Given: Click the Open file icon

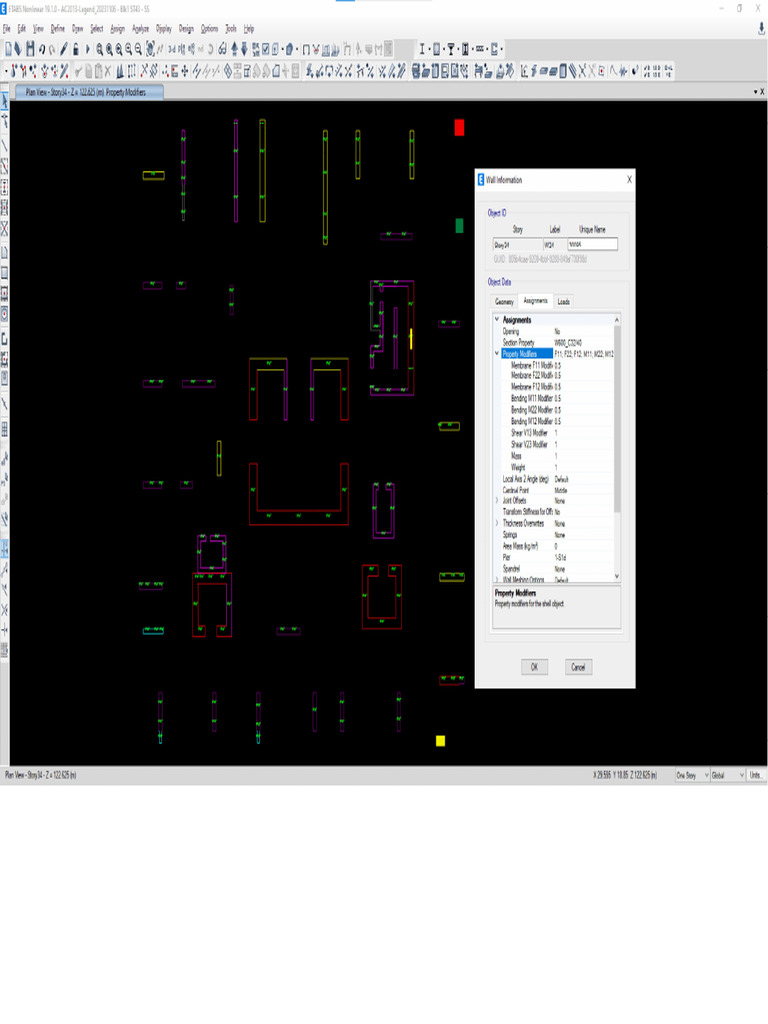Looking at the screenshot, I should [x=20, y=48].
